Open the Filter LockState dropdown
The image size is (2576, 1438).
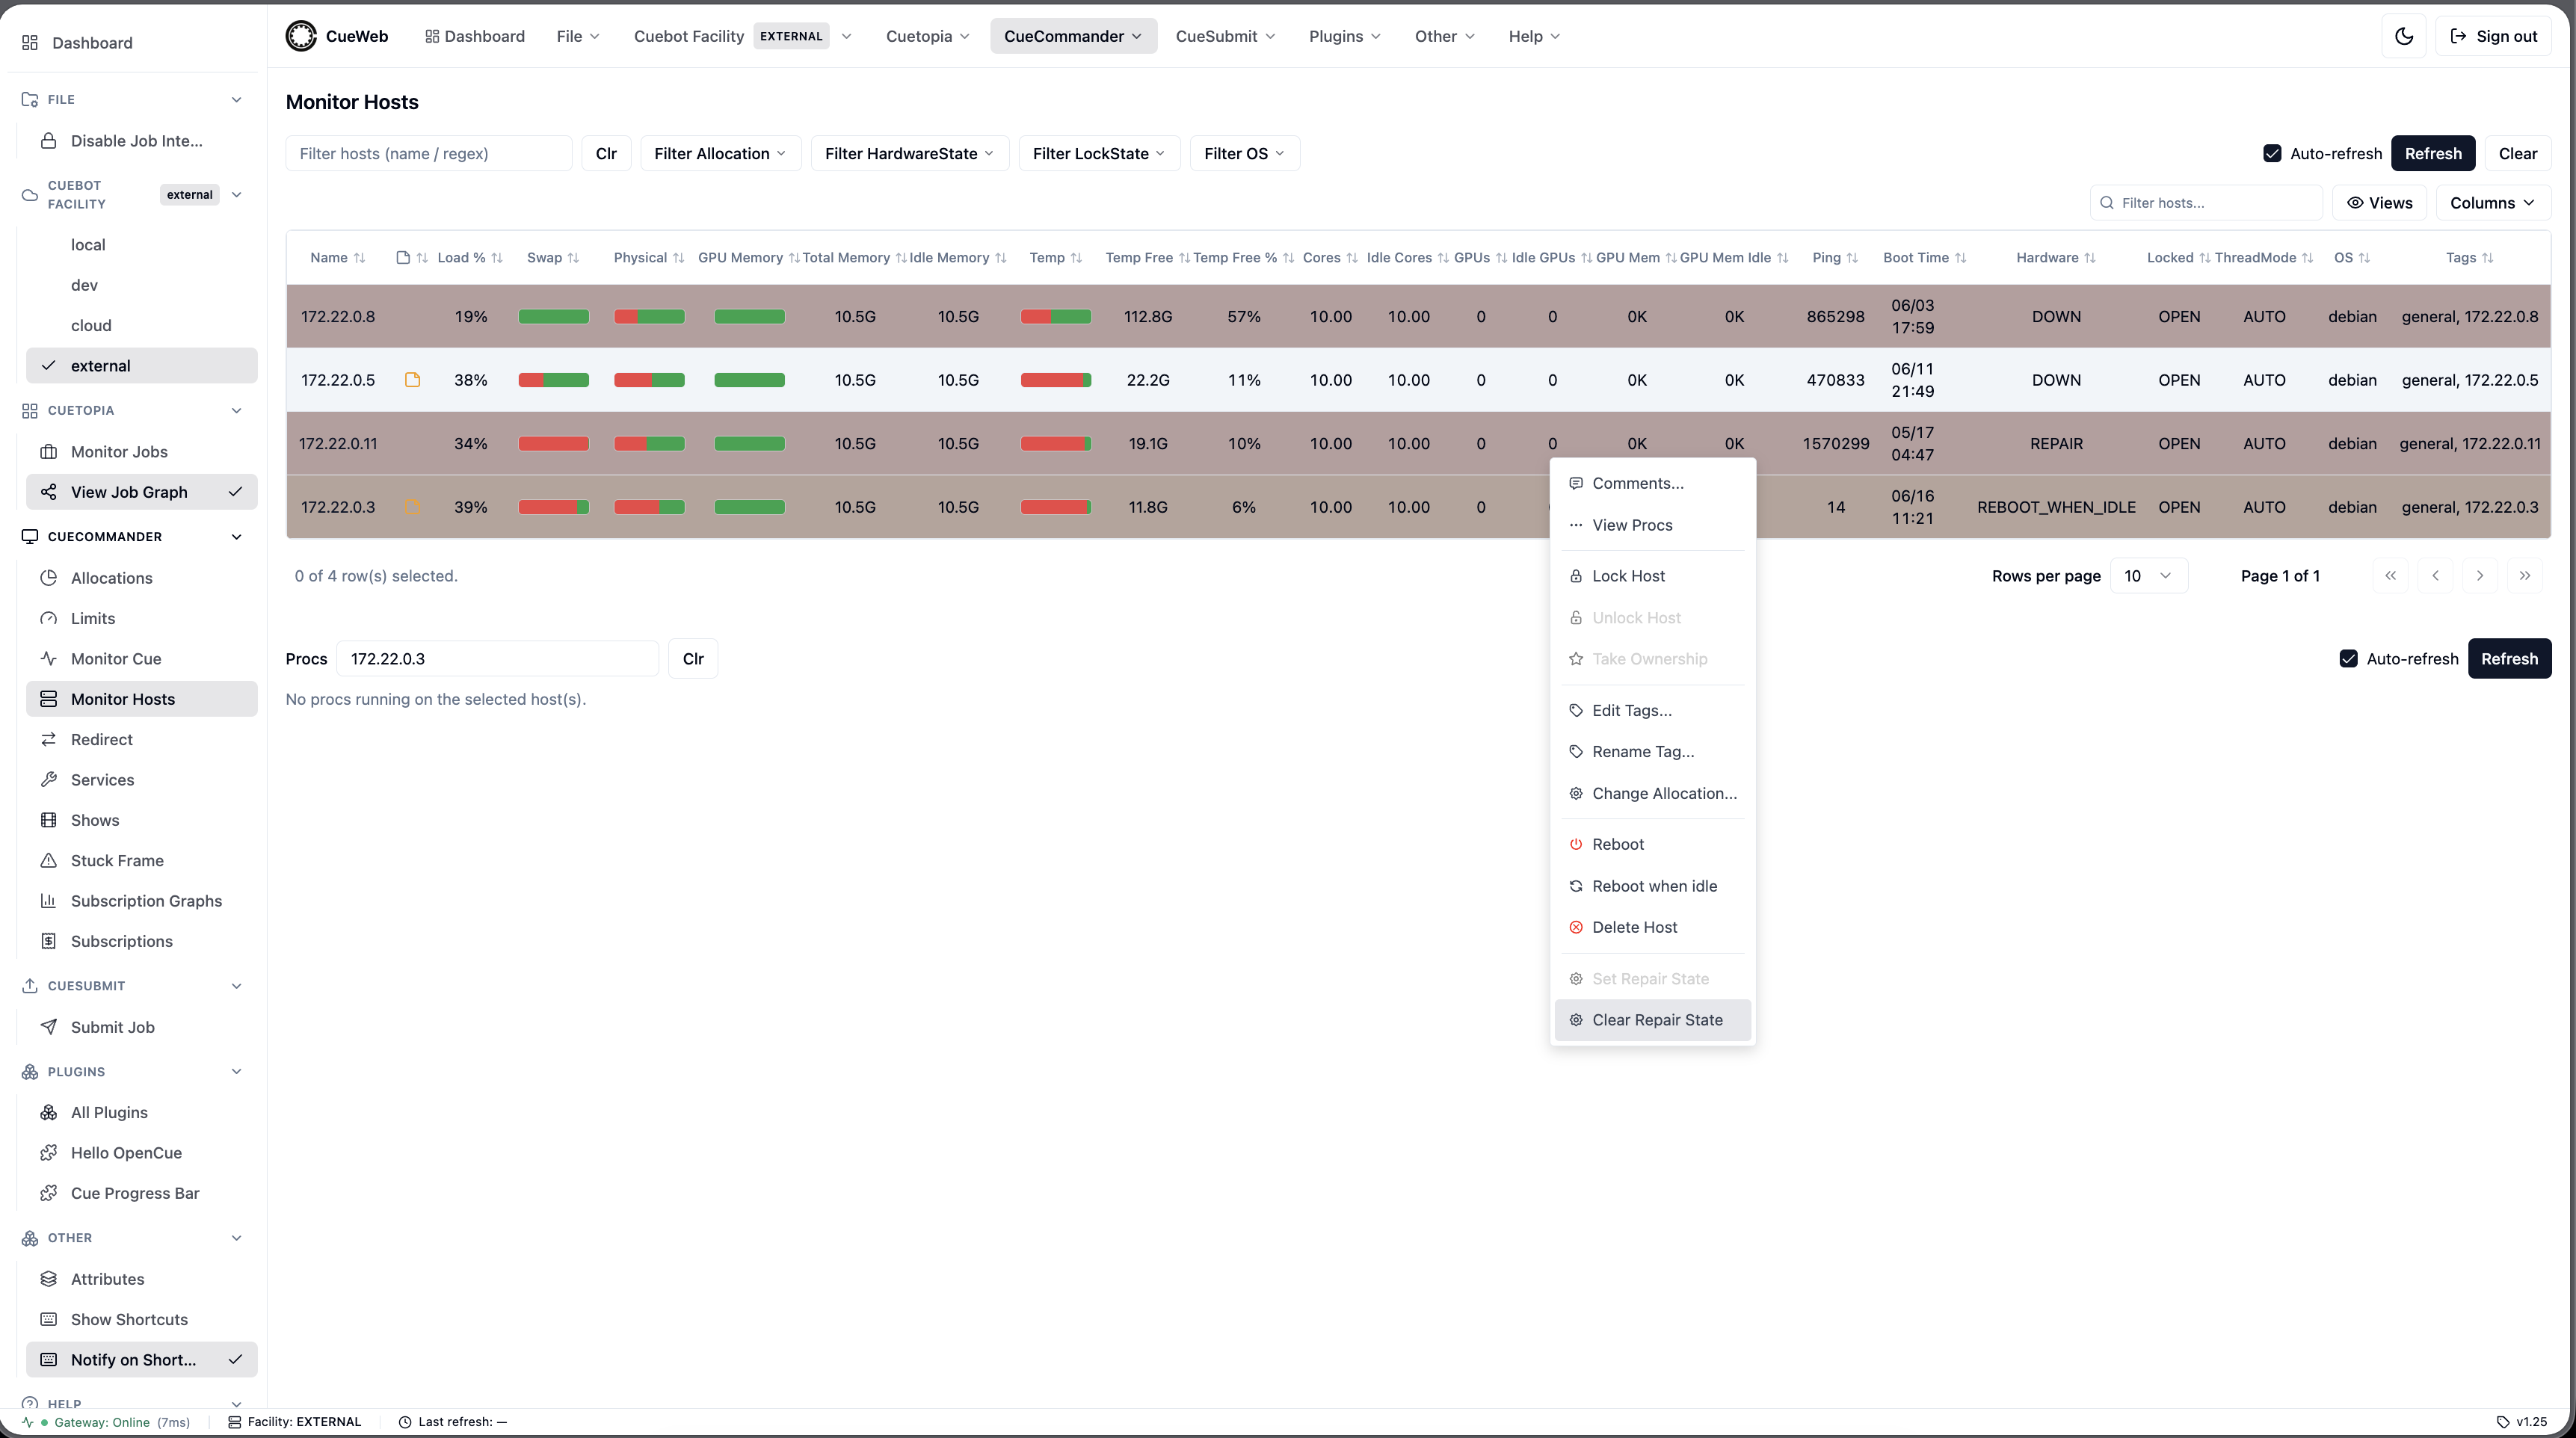tap(1099, 154)
